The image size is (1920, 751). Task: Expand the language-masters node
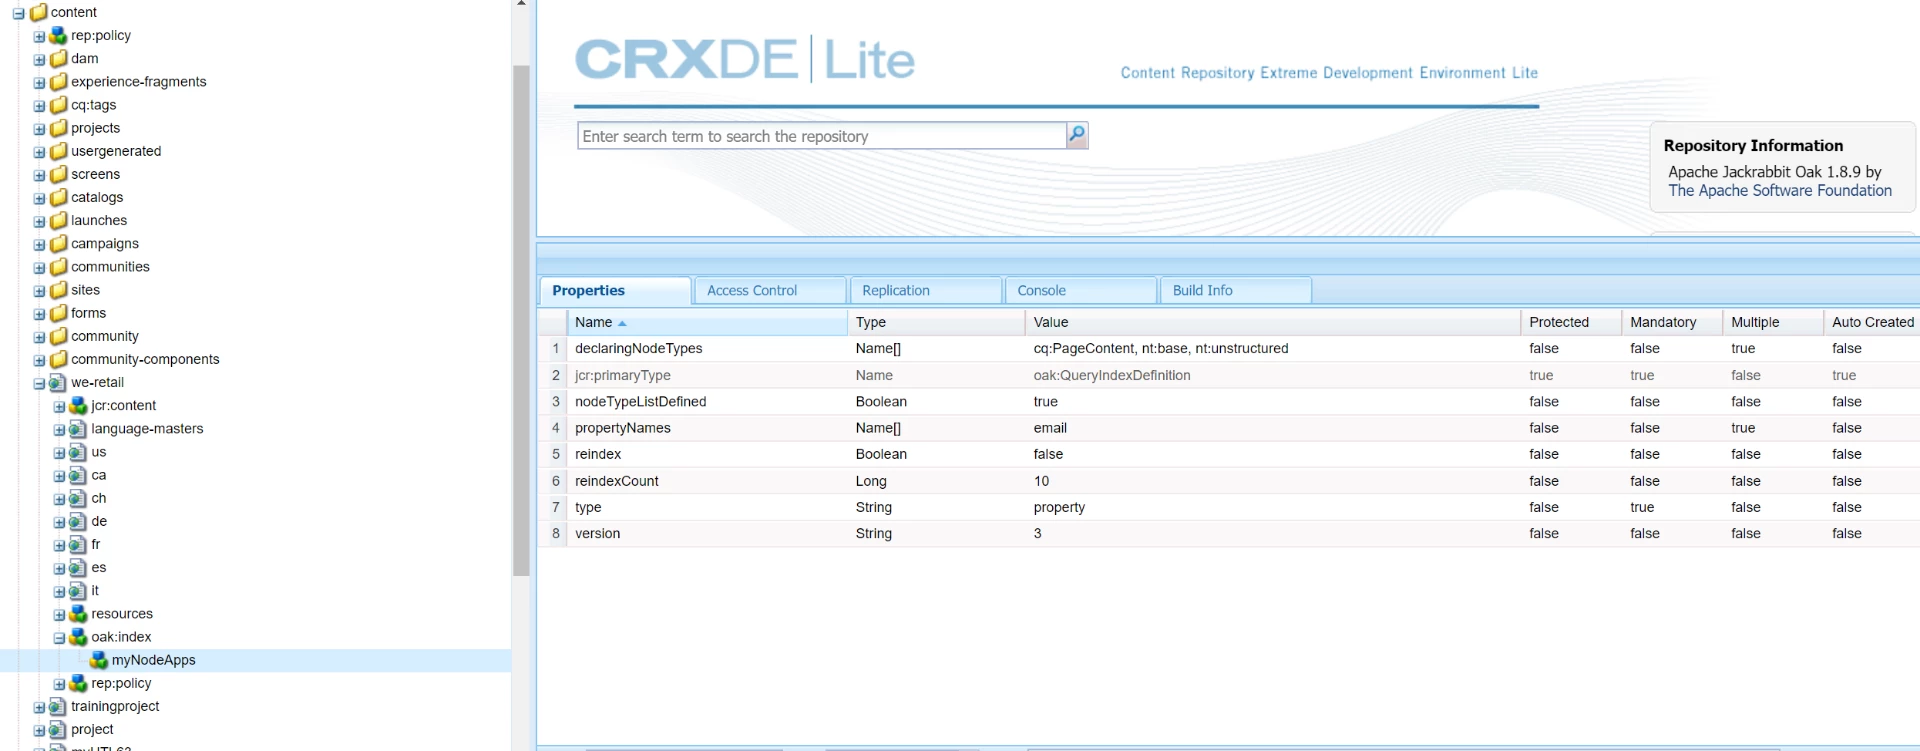pyautogui.click(x=59, y=429)
